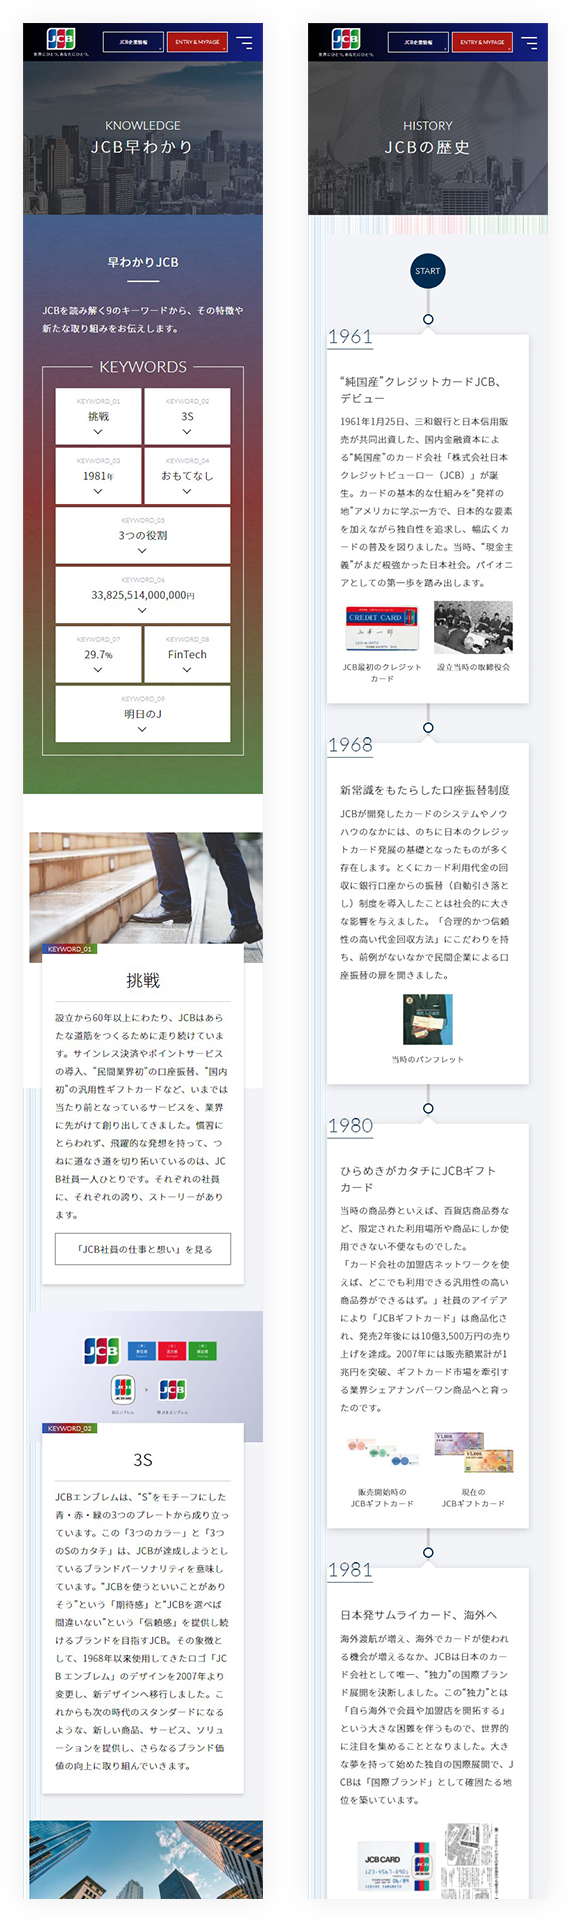Image resolution: width=571 pixels, height=1922 pixels.
Task: Expand KEYWORD_01 挑戦 card
Action: click(x=98, y=416)
